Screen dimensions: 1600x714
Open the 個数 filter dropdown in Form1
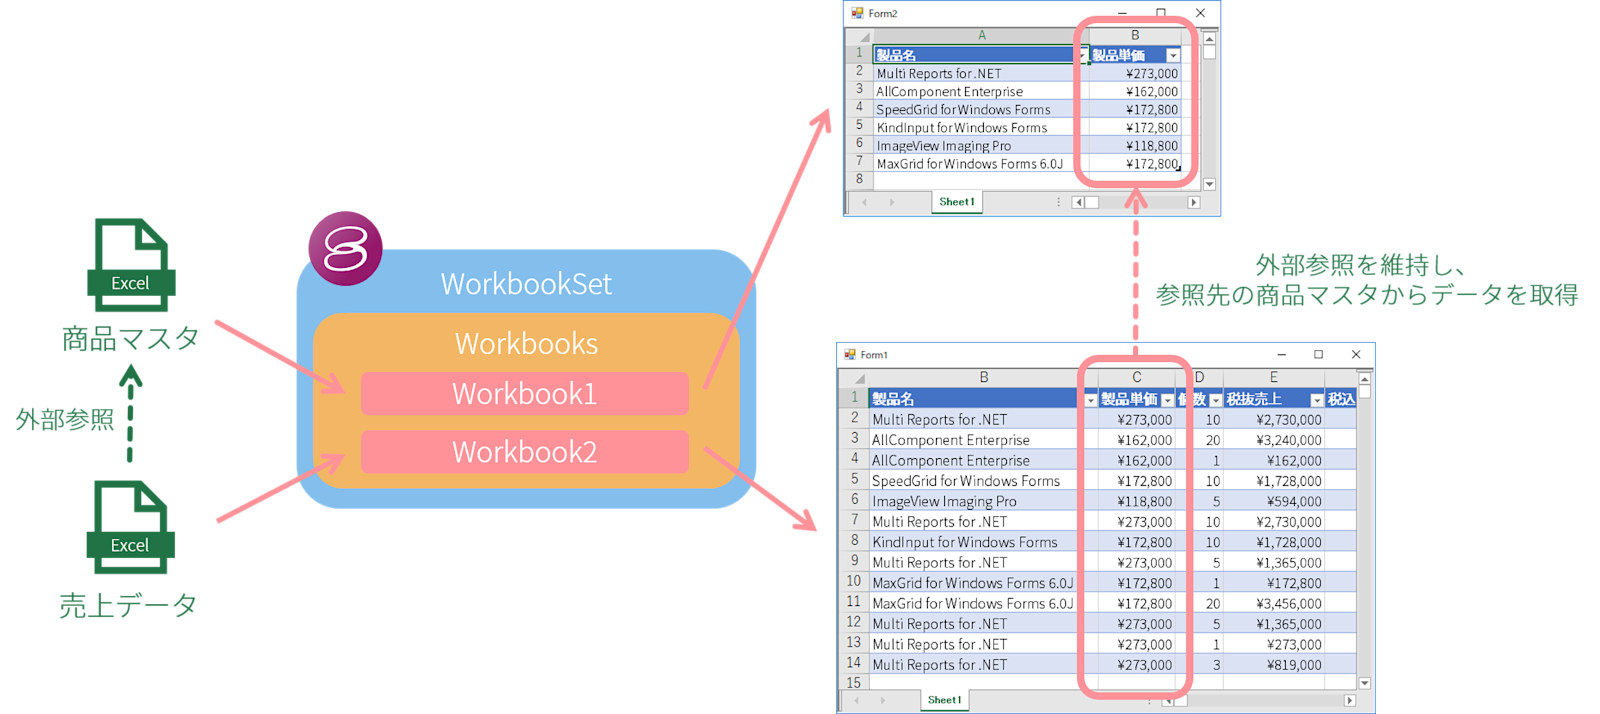pyautogui.click(x=1215, y=400)
